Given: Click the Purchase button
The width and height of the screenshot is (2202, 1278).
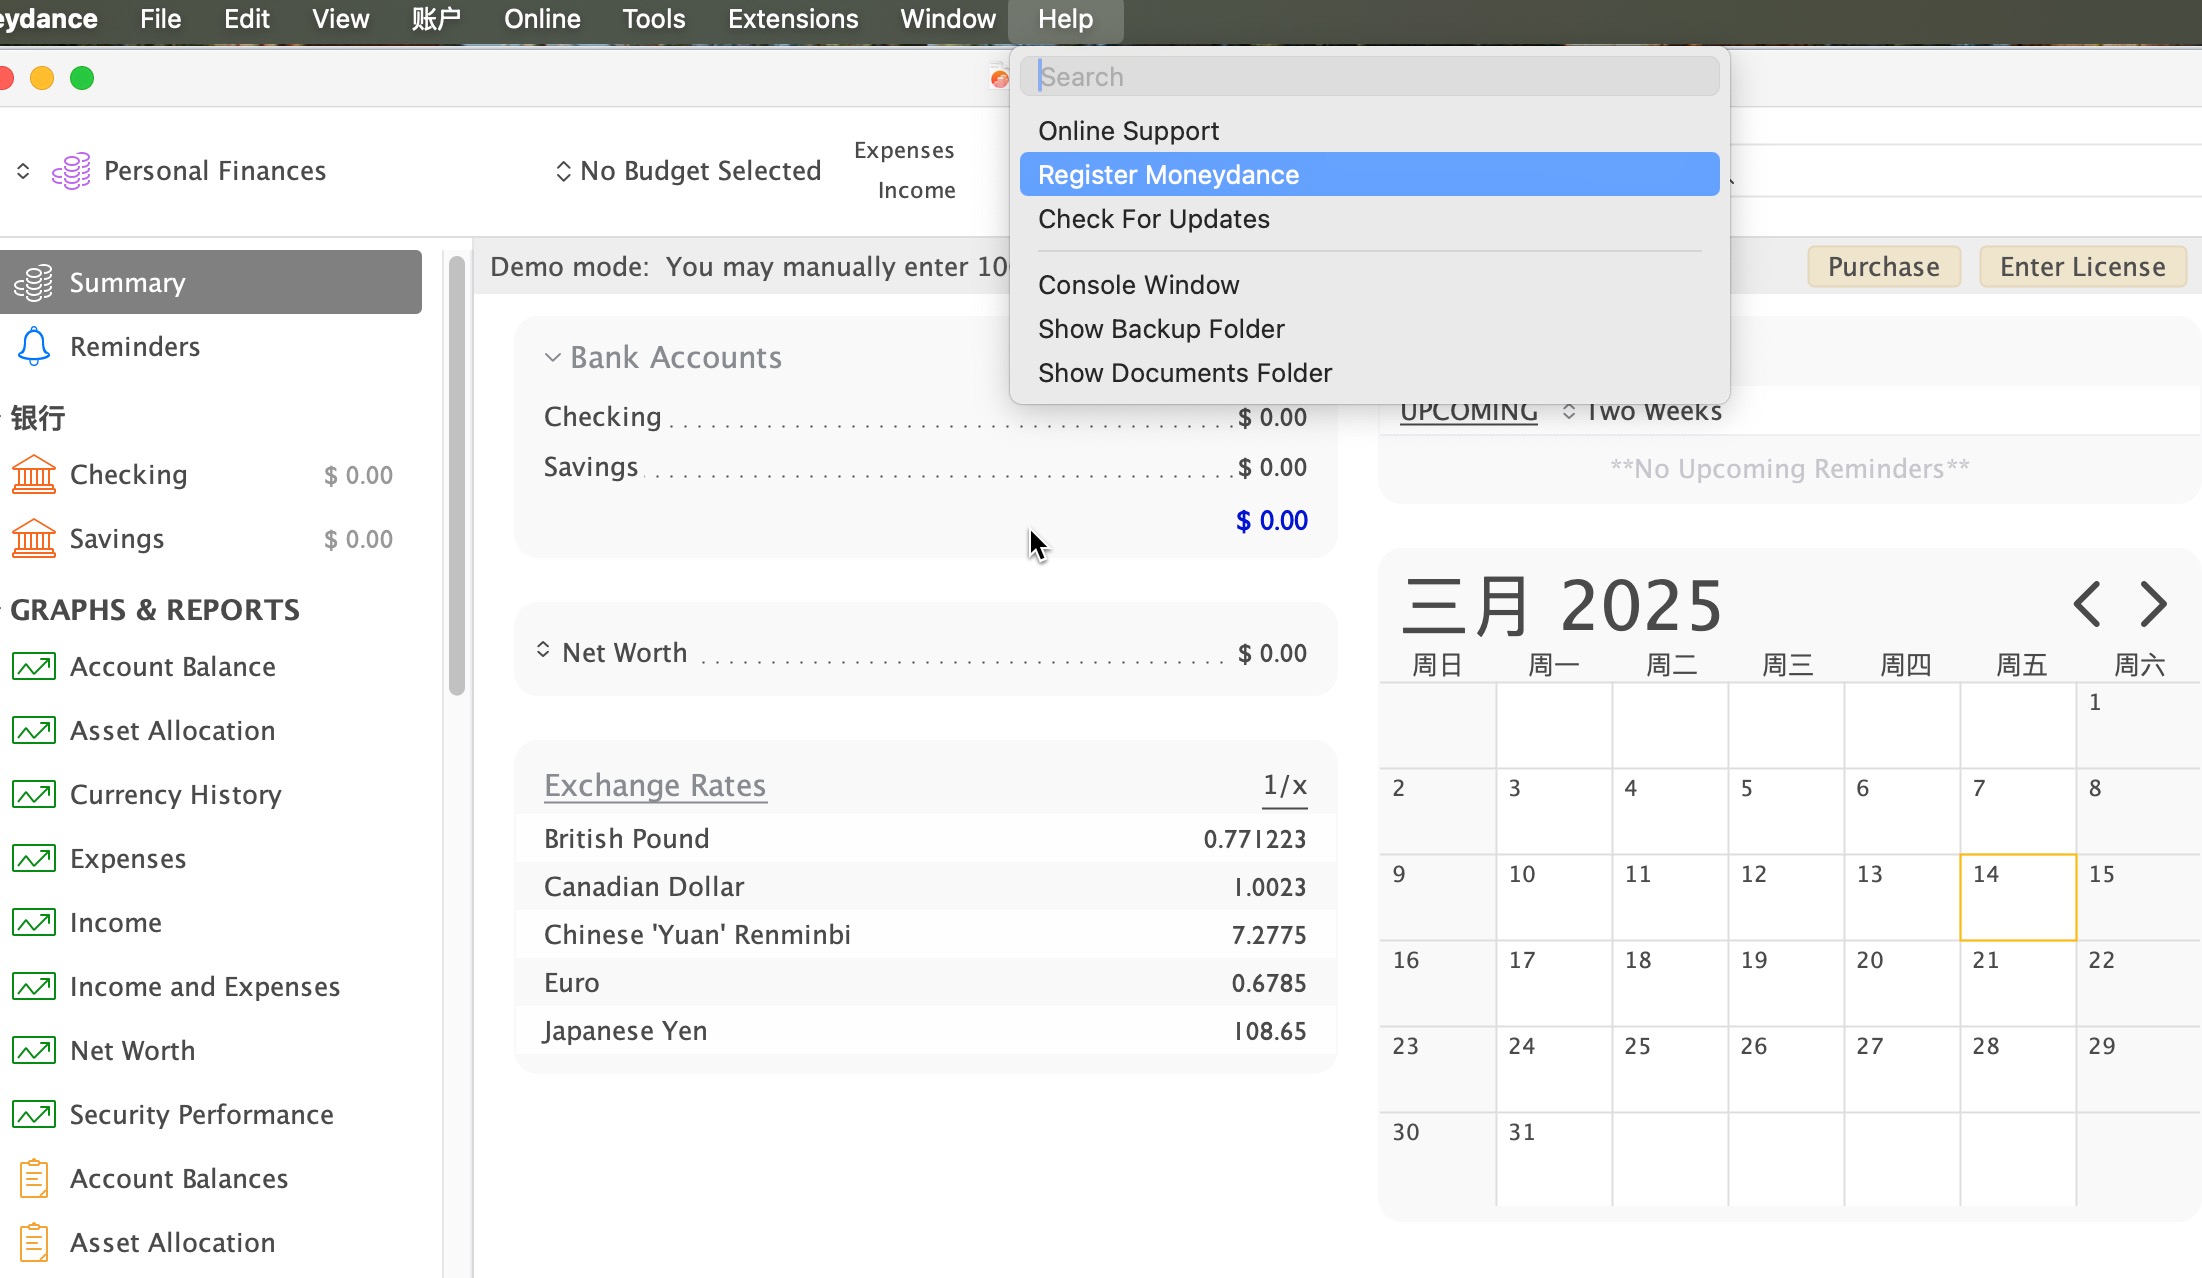Looking at the screenshot, I should pyautogui.click(x=1883, y=267).
